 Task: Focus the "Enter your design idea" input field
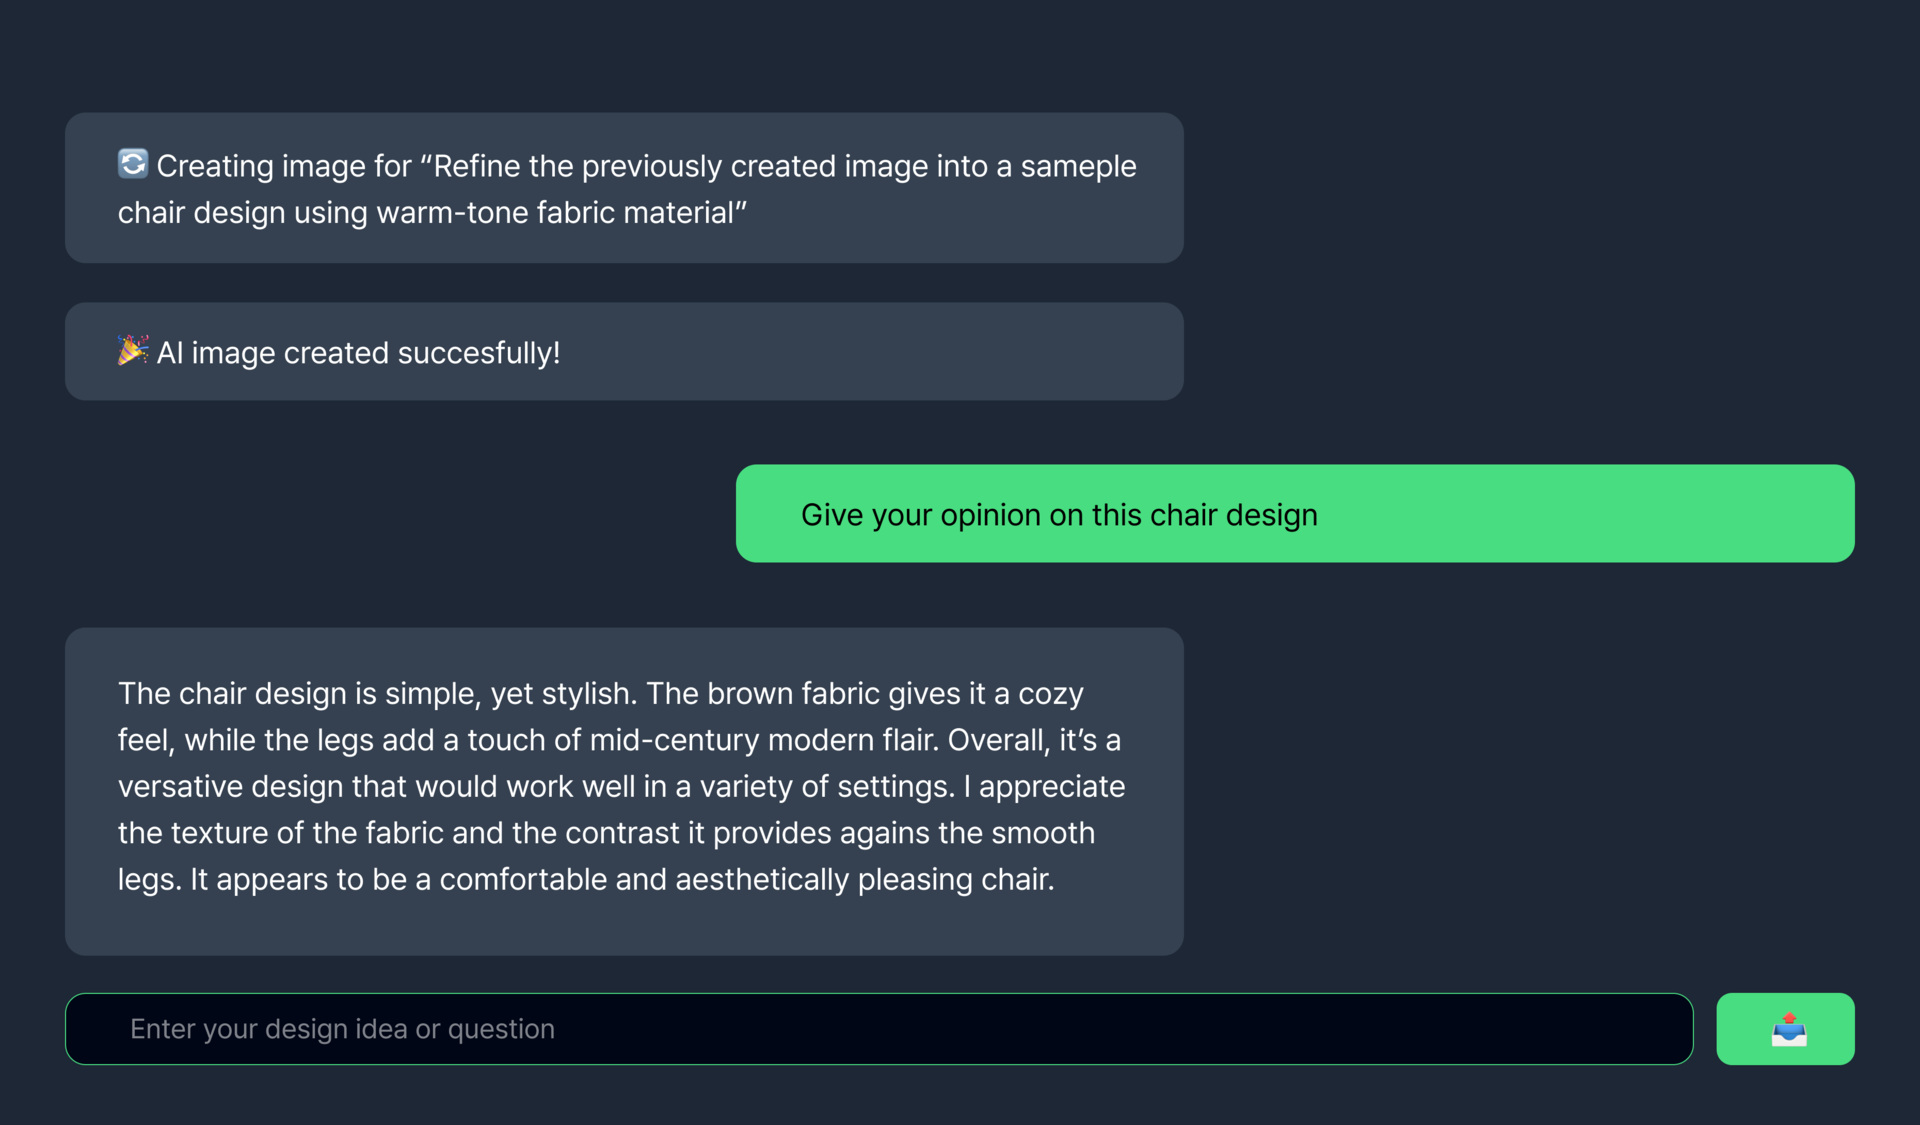click(x=878, y=1029)
